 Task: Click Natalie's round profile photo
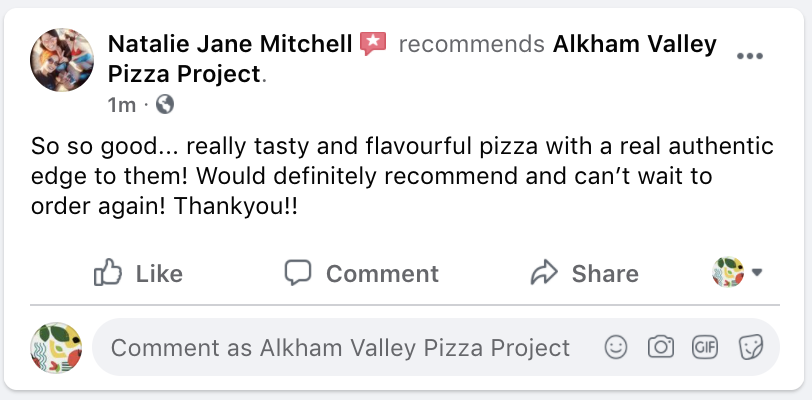pos(62,60)
